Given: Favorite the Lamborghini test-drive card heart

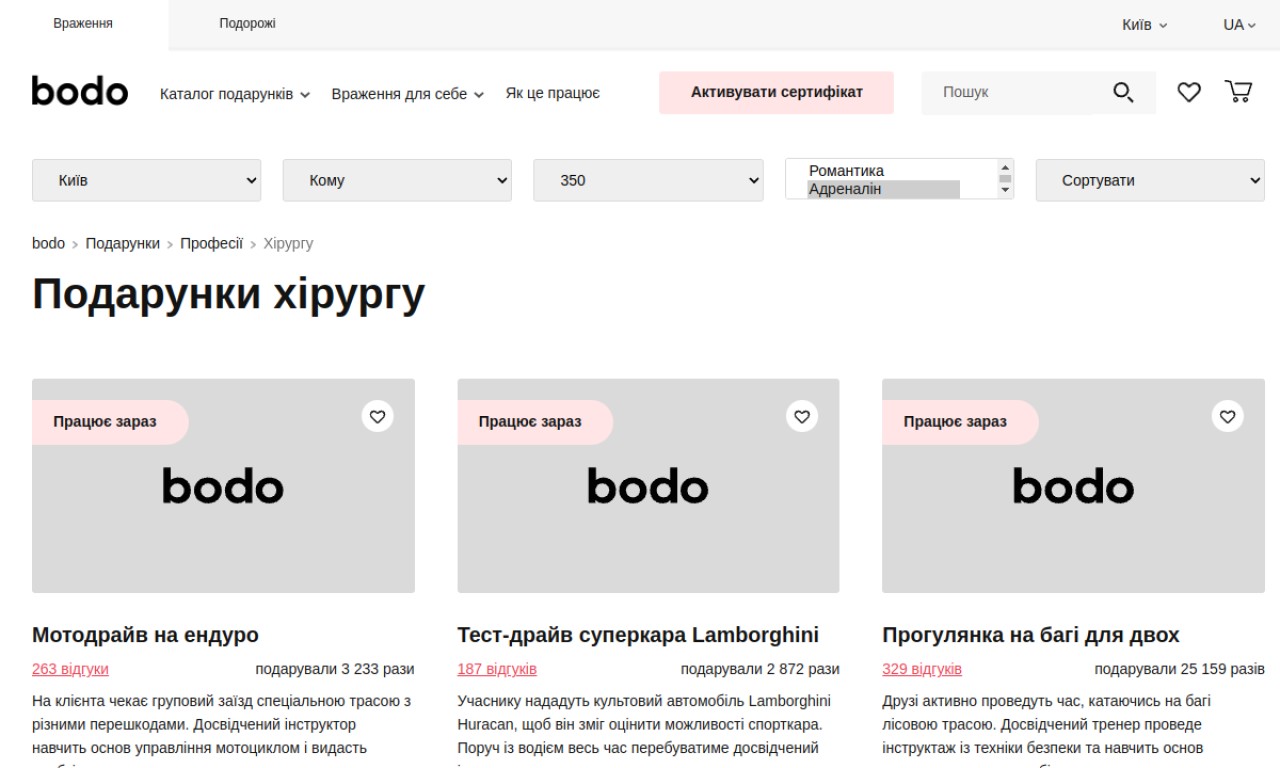Looking at the screenshot, I should 802,416.
